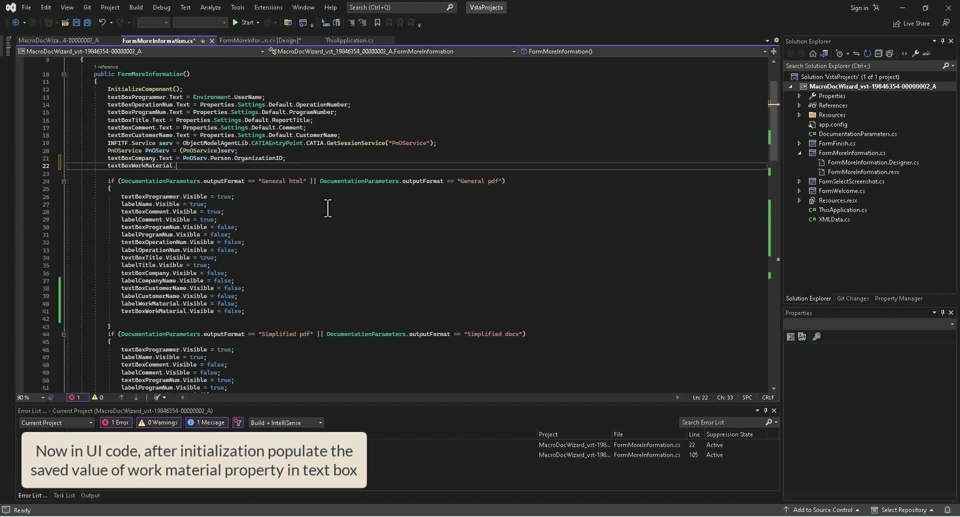The width and height of the screenshot is (960, 517).
Task: Expand the Resources folder node
Action: point(799,115)
